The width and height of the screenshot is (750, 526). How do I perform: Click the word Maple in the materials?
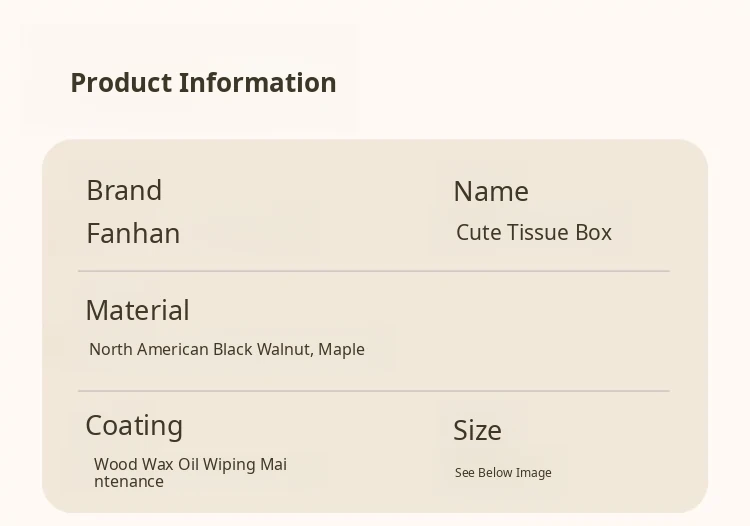[x=341, y=349]
